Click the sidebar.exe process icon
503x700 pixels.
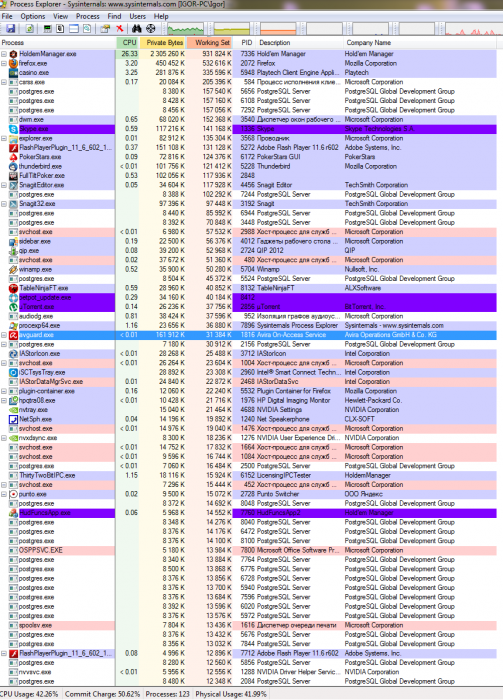(13, 242)
